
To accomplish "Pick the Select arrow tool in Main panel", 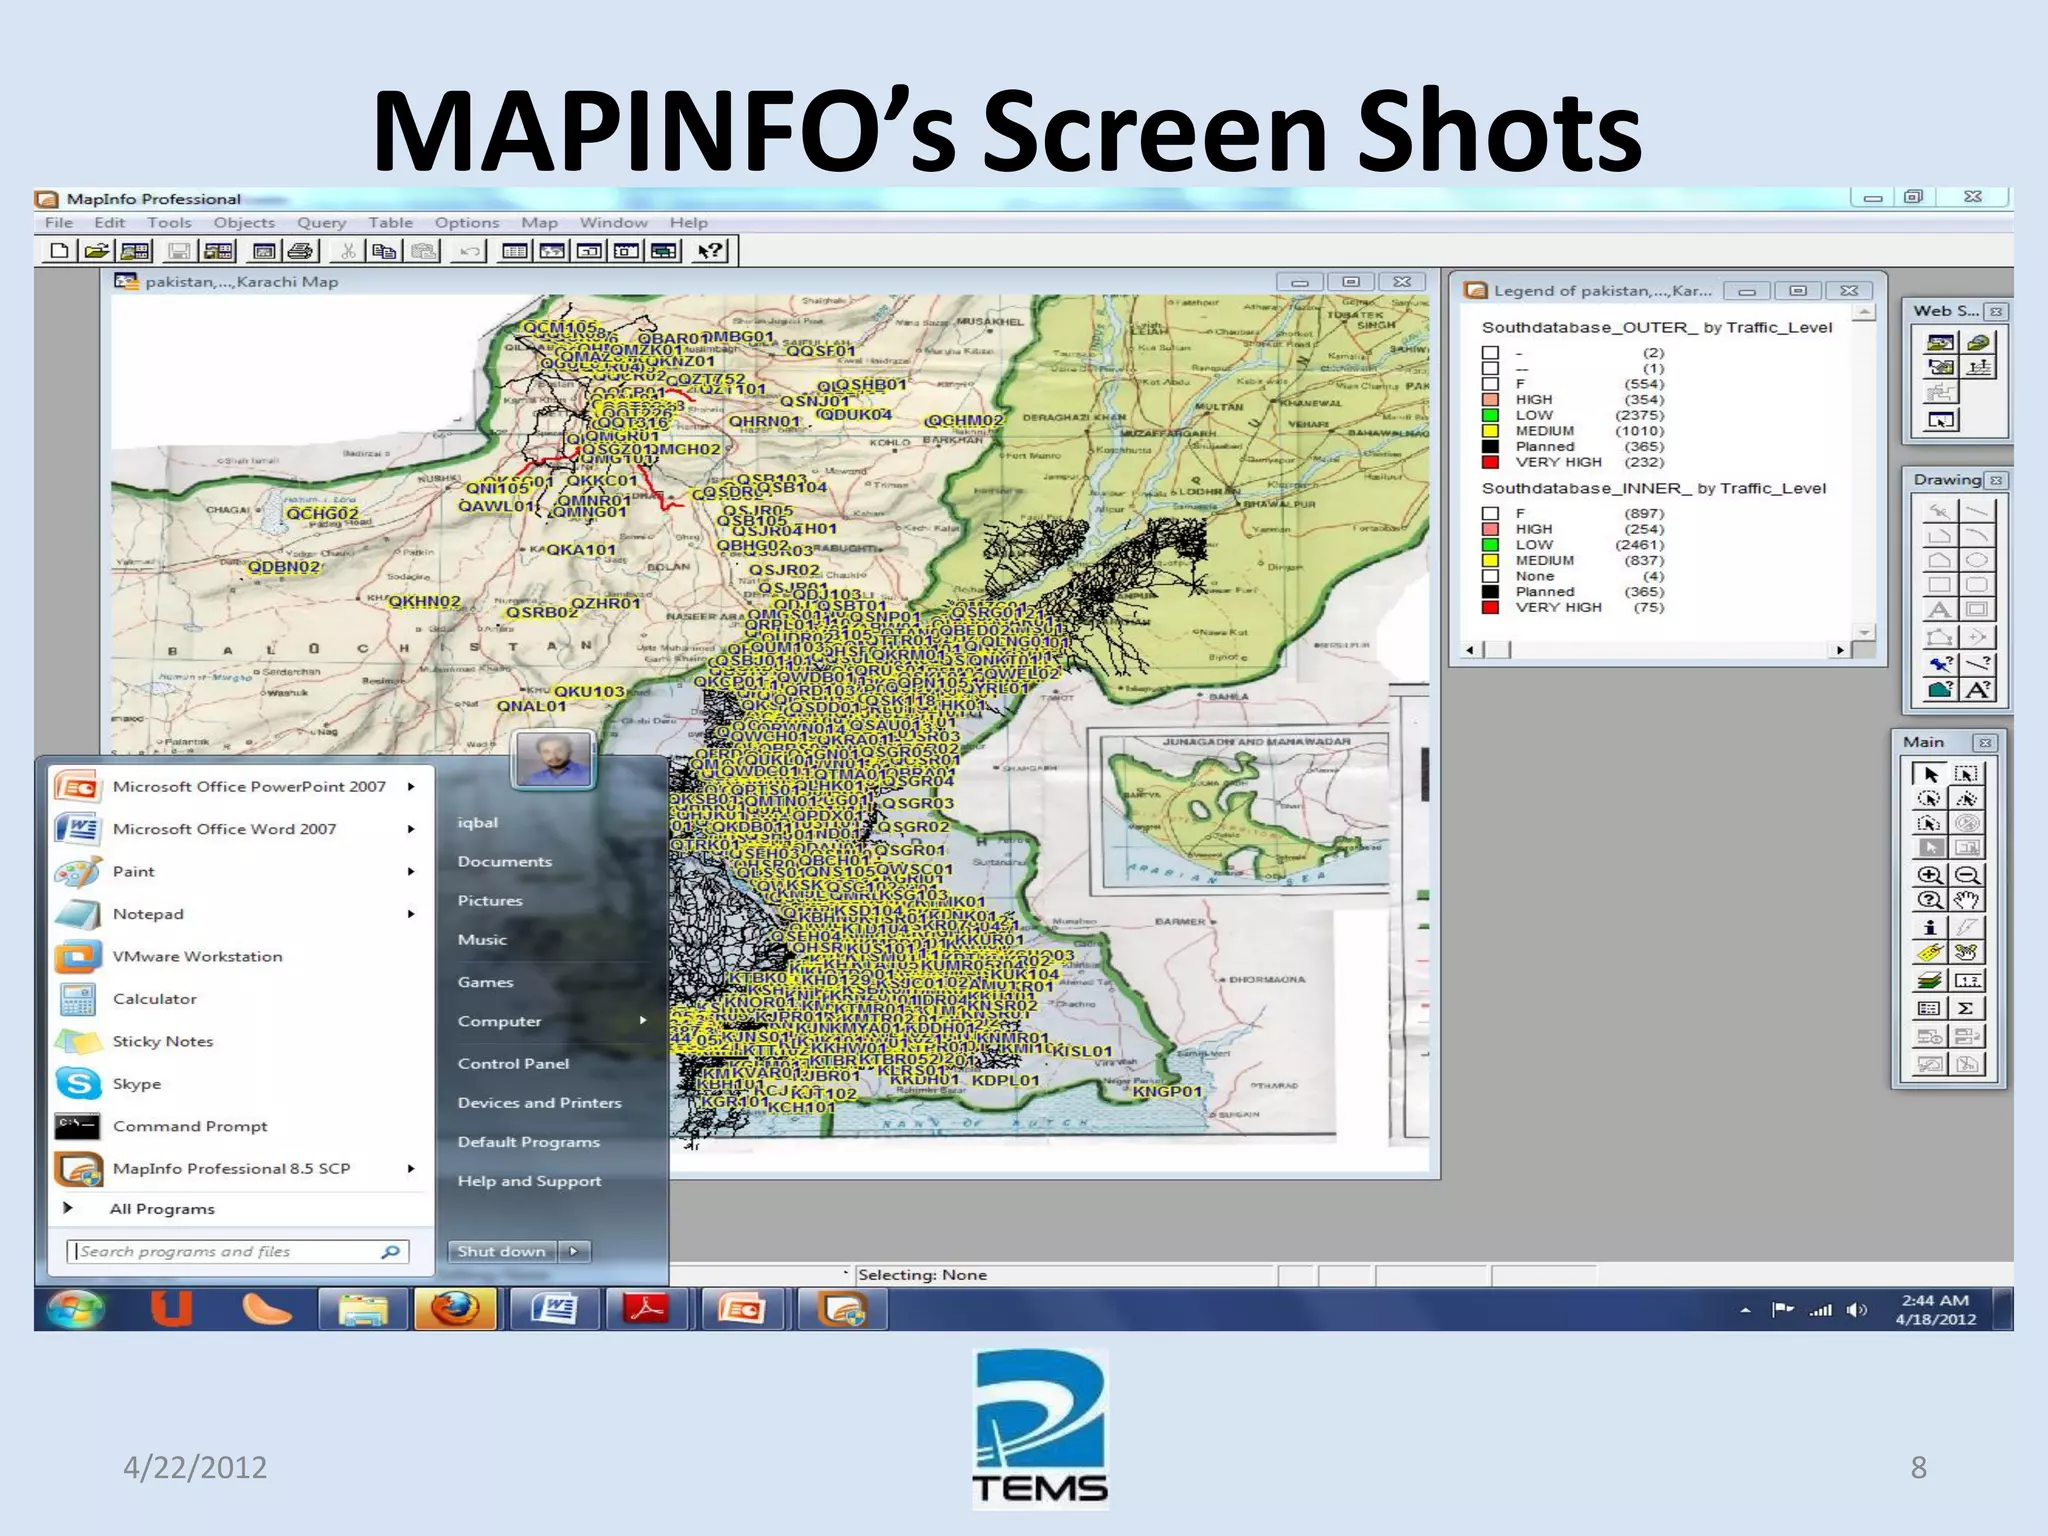I will (x=1930, y=774).
